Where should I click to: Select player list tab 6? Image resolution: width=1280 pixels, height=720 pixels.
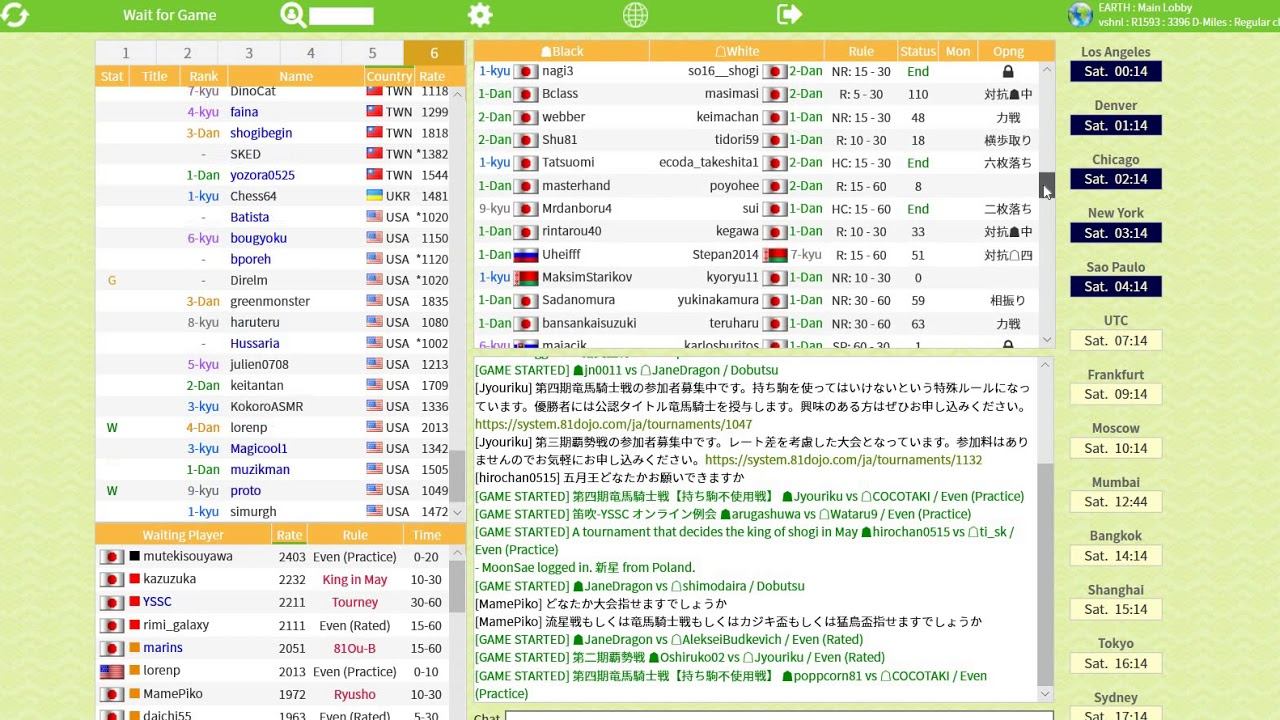click(434, 53)
